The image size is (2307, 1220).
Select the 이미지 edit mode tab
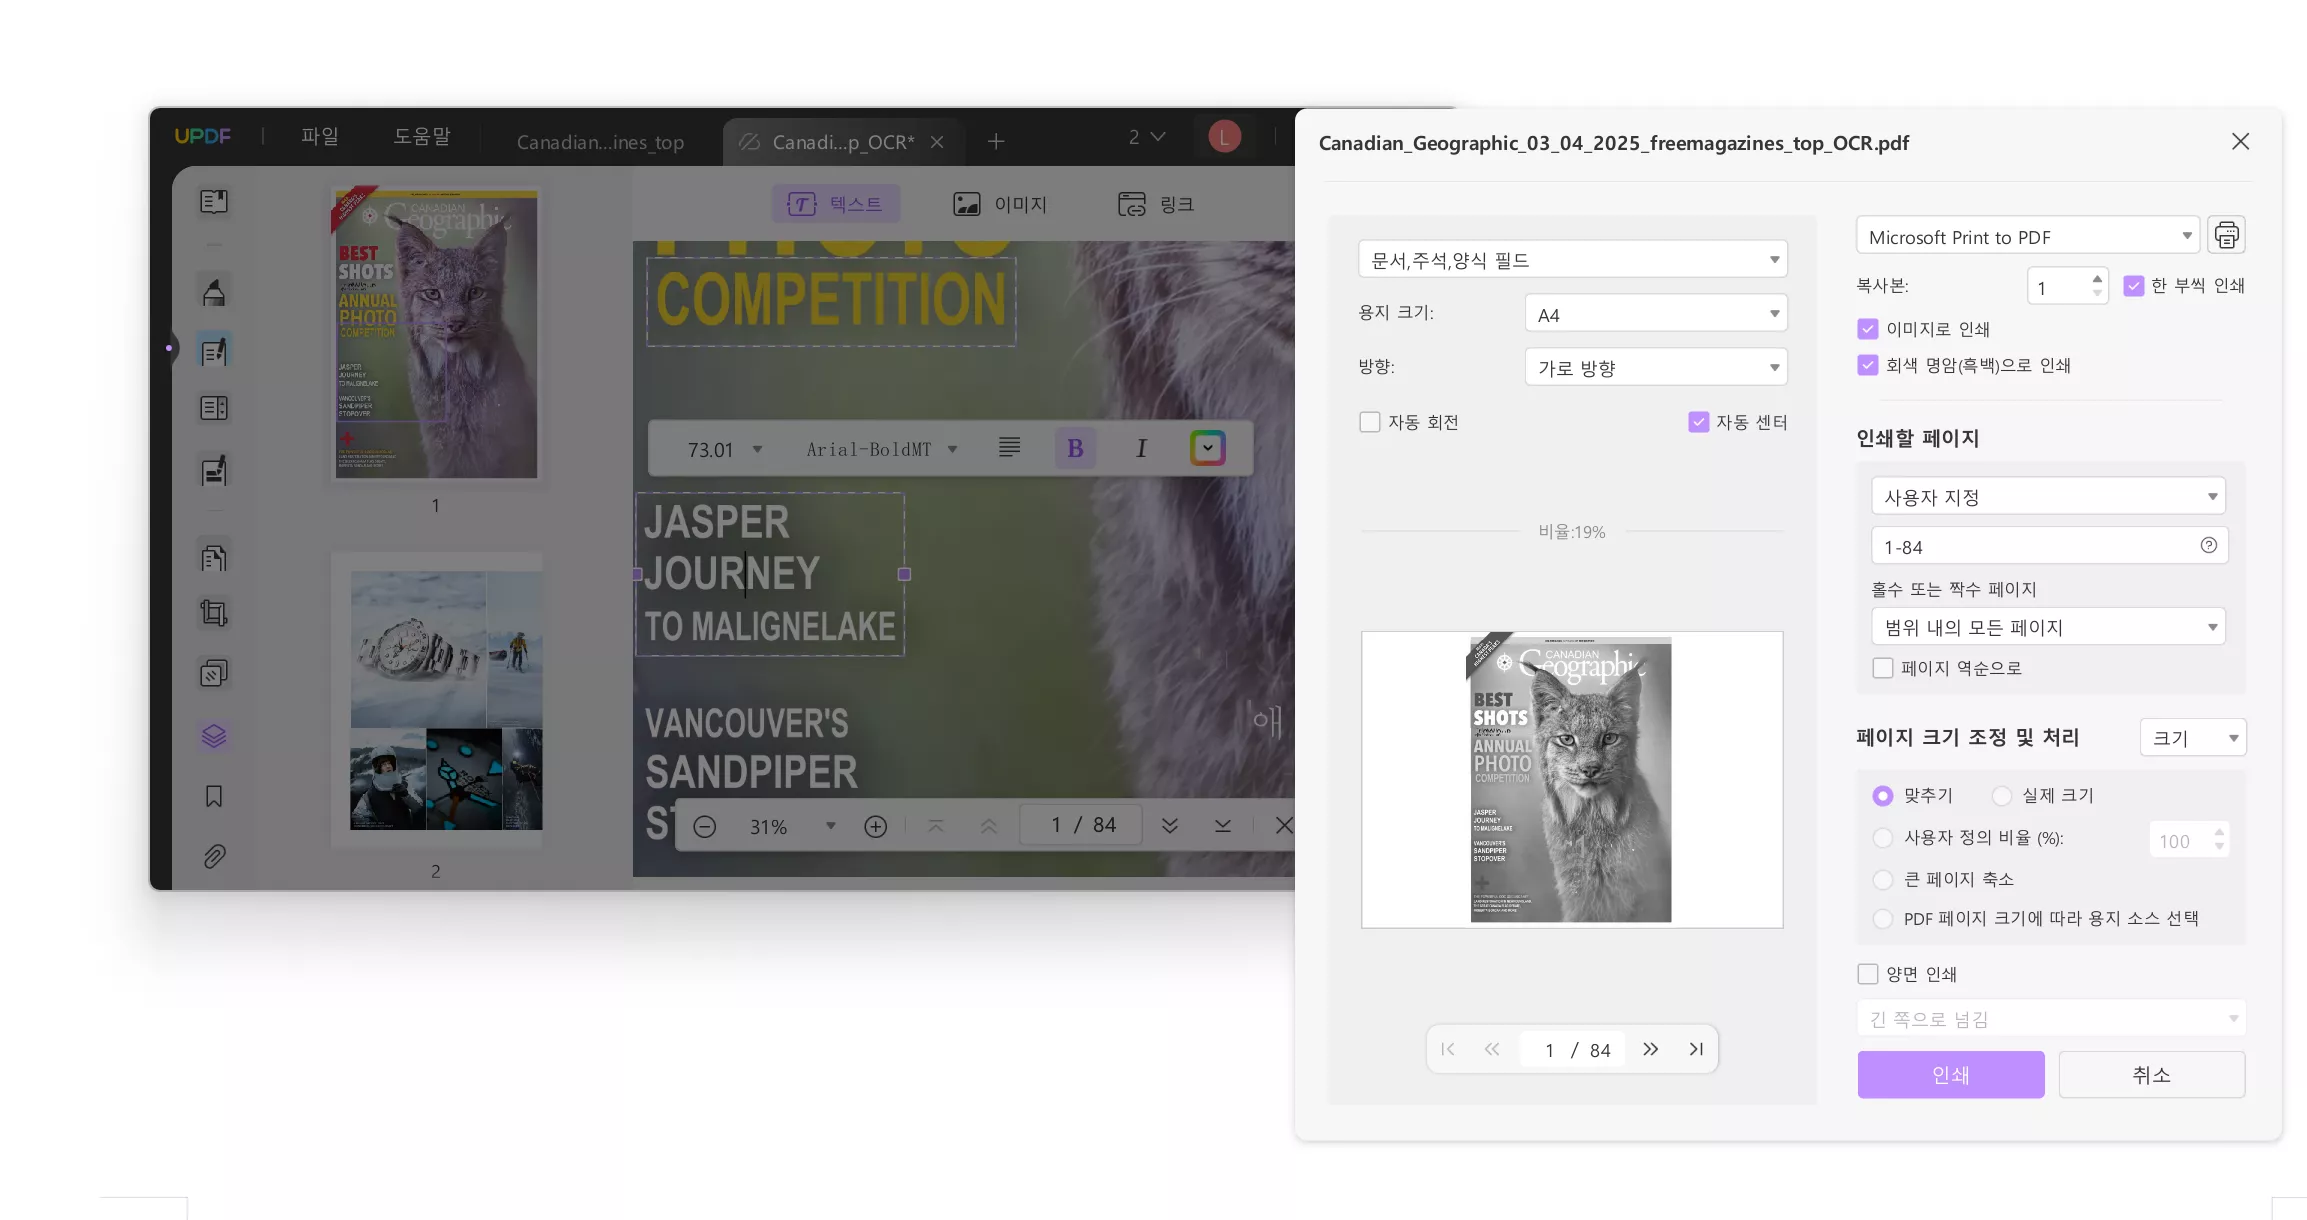999,204
